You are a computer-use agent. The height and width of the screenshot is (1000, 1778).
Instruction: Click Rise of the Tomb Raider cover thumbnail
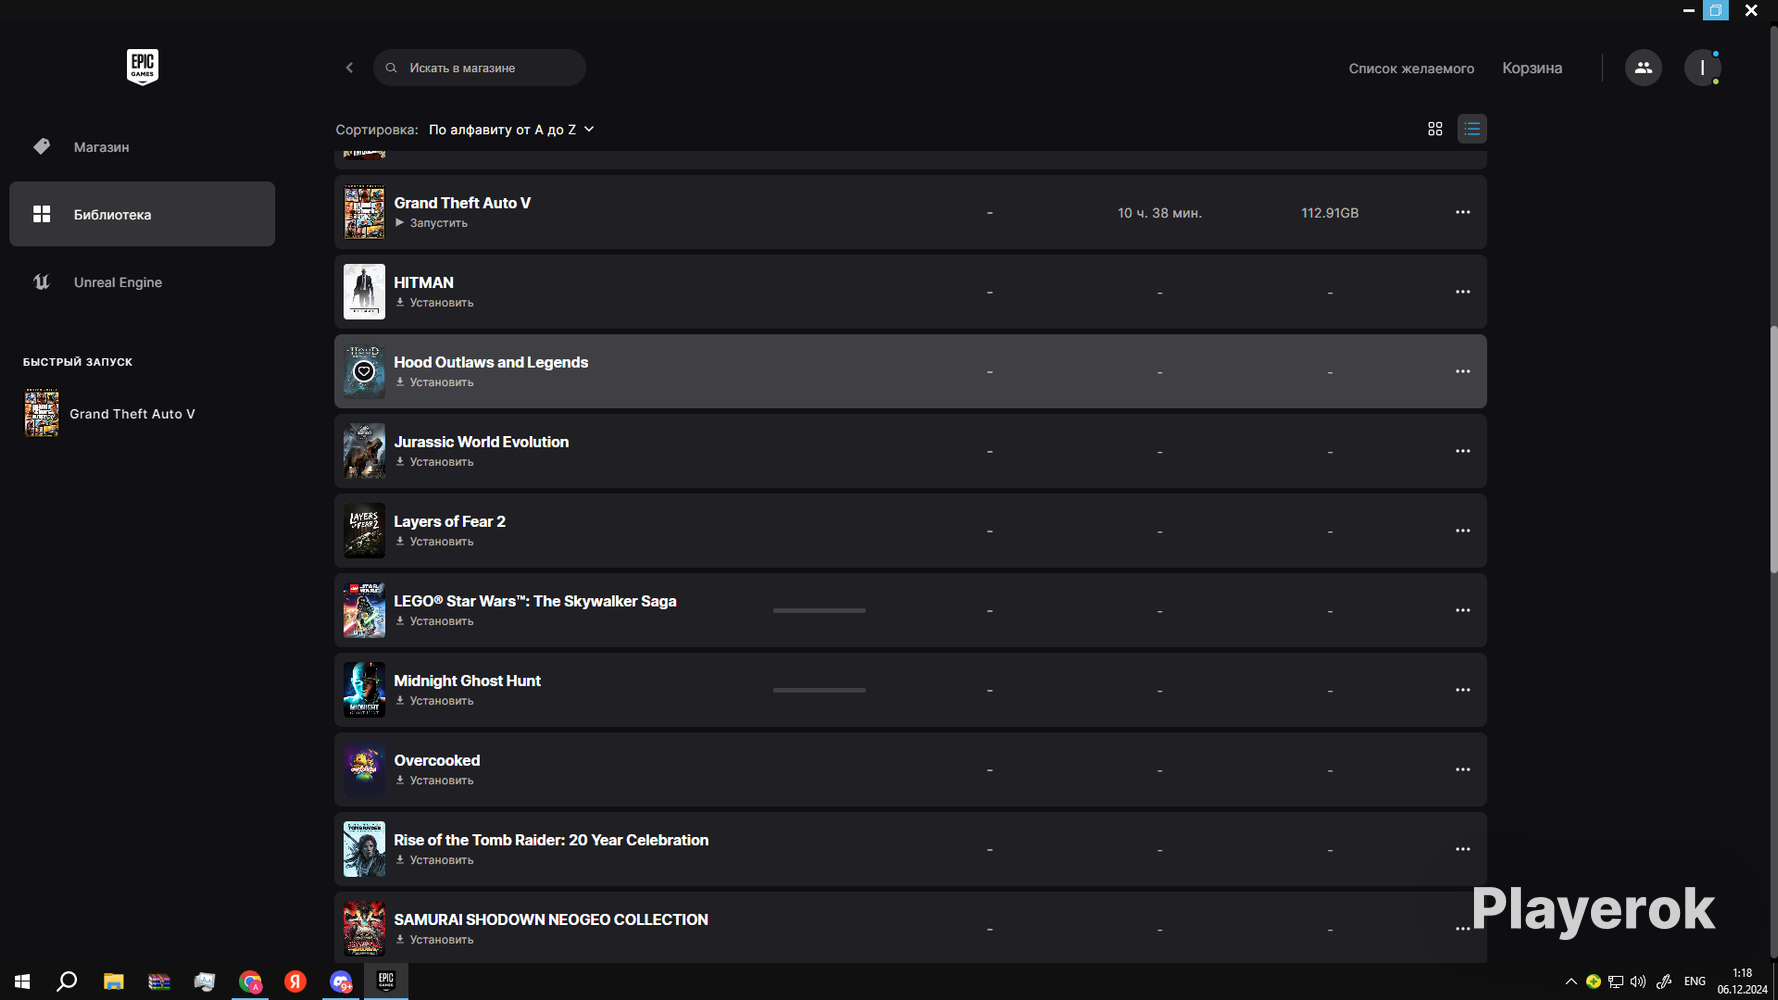[364, 849]
